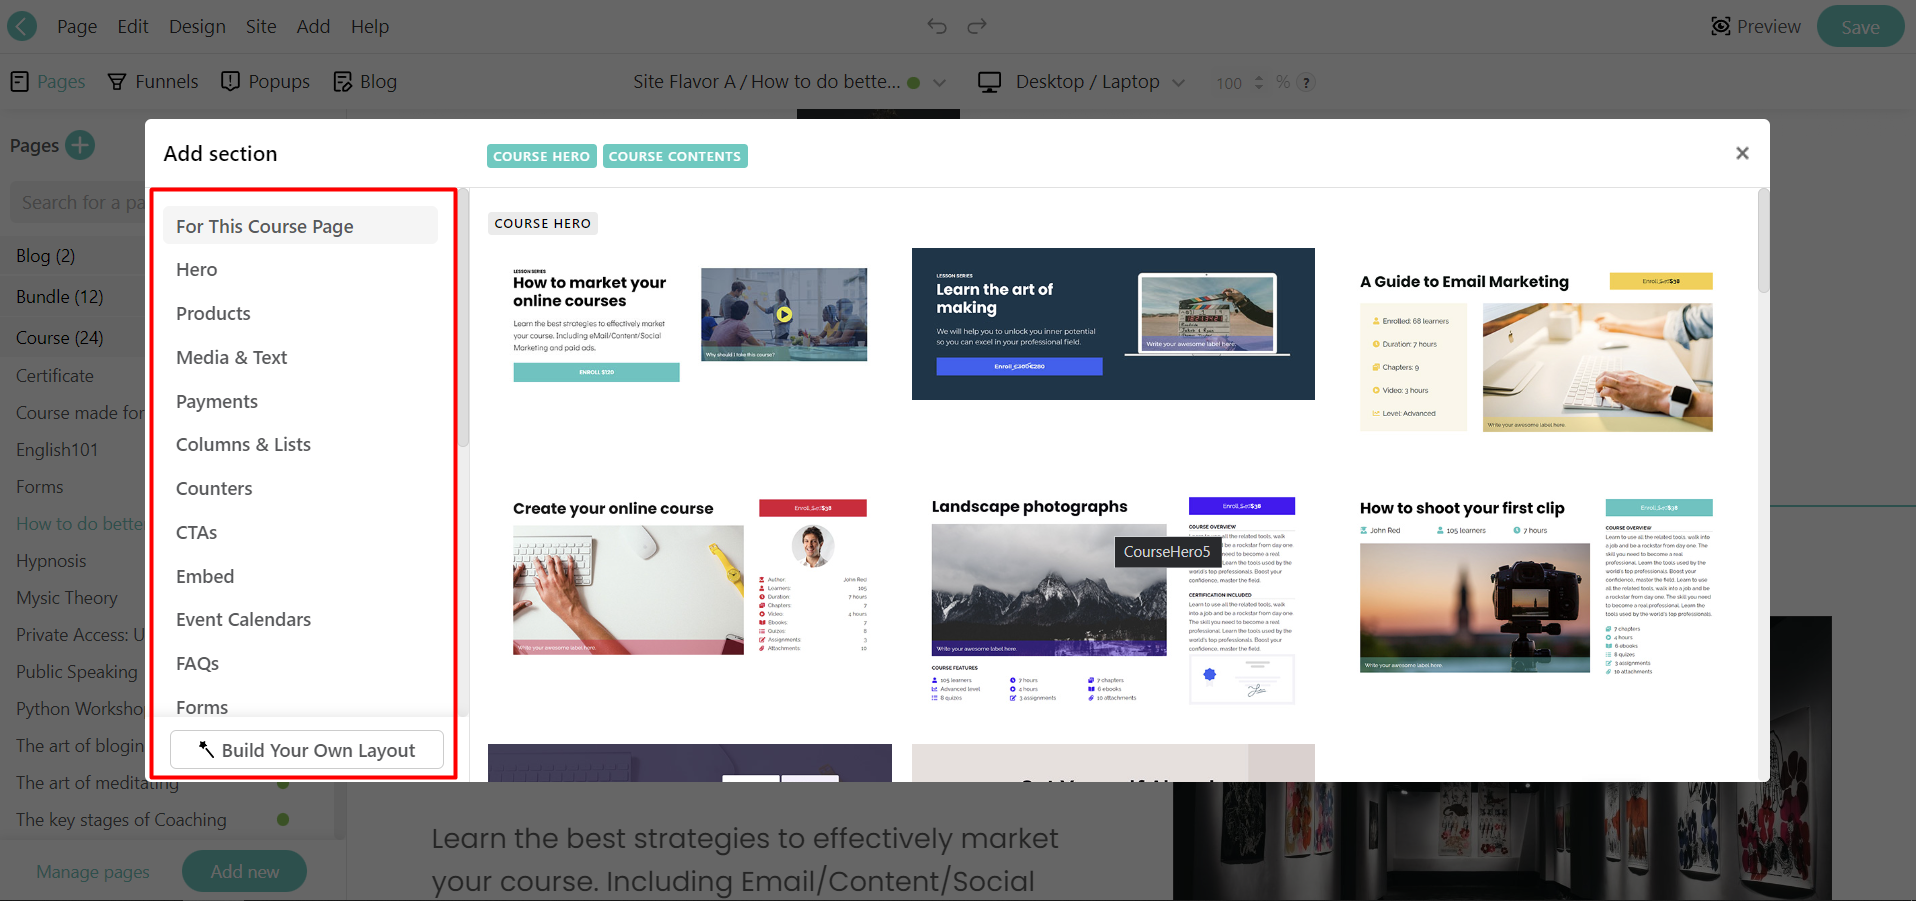Open the 'Site Flavor A' page selector dropdown
The width and height of the screenshot is (1916, 901).
789,81
